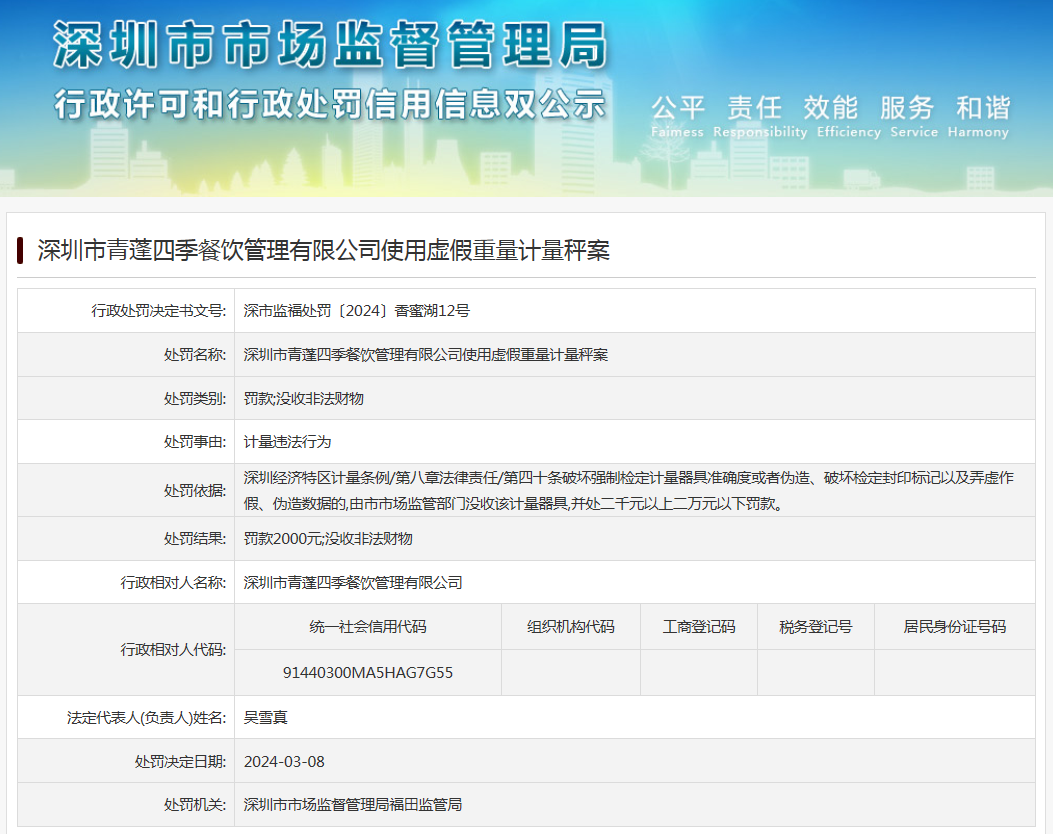
Task: Click legal representative name 吴雪真
Action: (x=266, y=717)
